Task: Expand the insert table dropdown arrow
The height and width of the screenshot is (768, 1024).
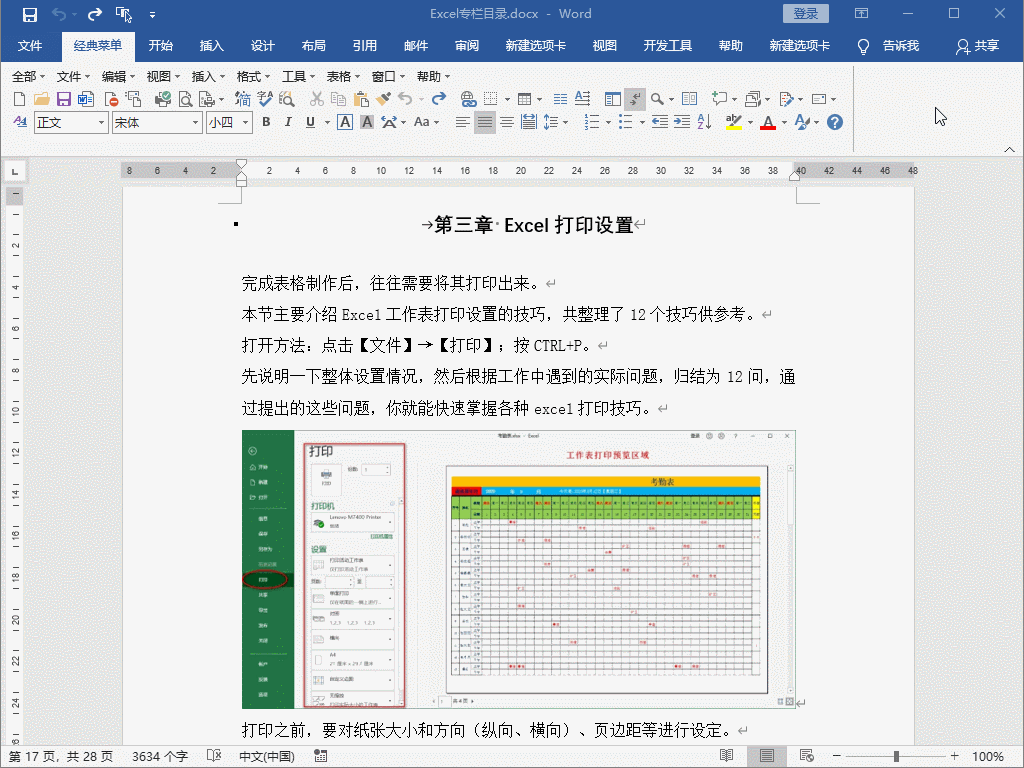Action: pyautogui.click(x=539, y=99)
